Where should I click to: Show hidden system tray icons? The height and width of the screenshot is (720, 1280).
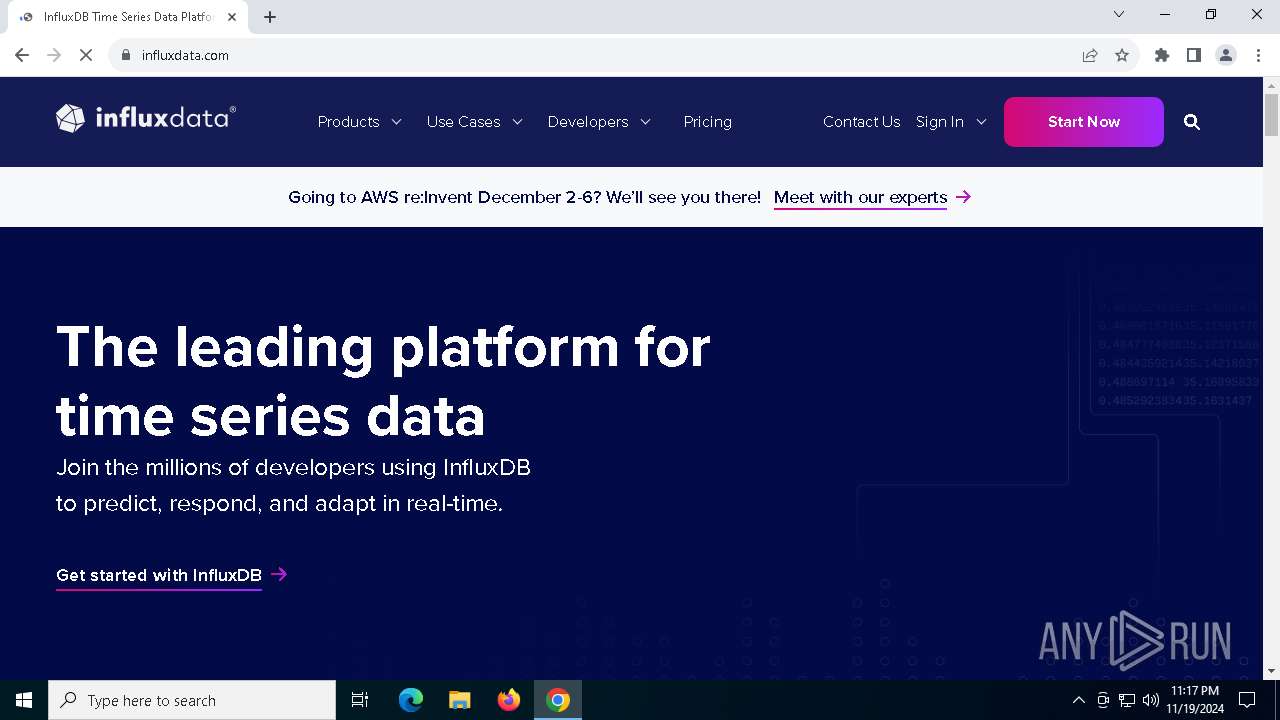1078,700
